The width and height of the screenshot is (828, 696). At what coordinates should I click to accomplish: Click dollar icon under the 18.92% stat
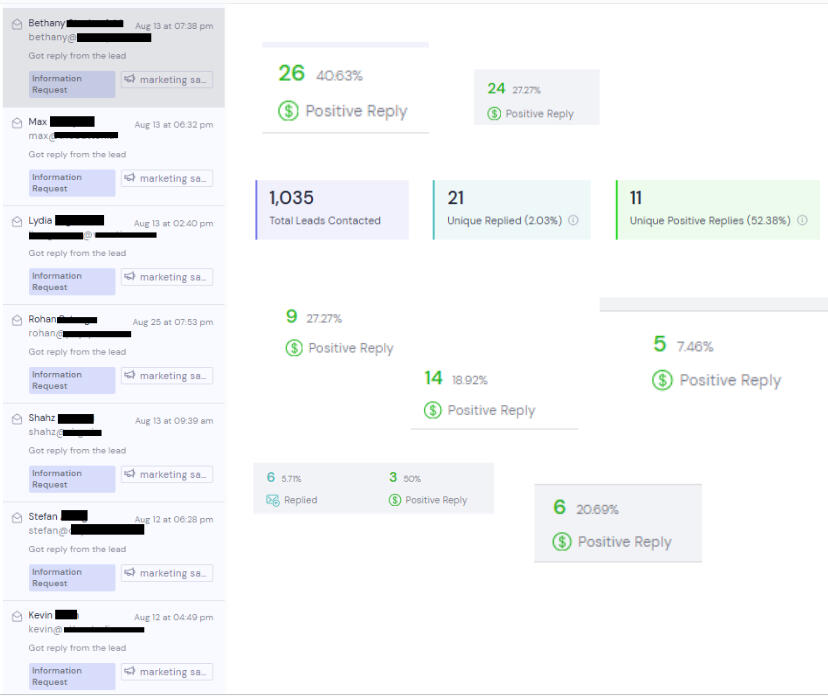point(433,410)
